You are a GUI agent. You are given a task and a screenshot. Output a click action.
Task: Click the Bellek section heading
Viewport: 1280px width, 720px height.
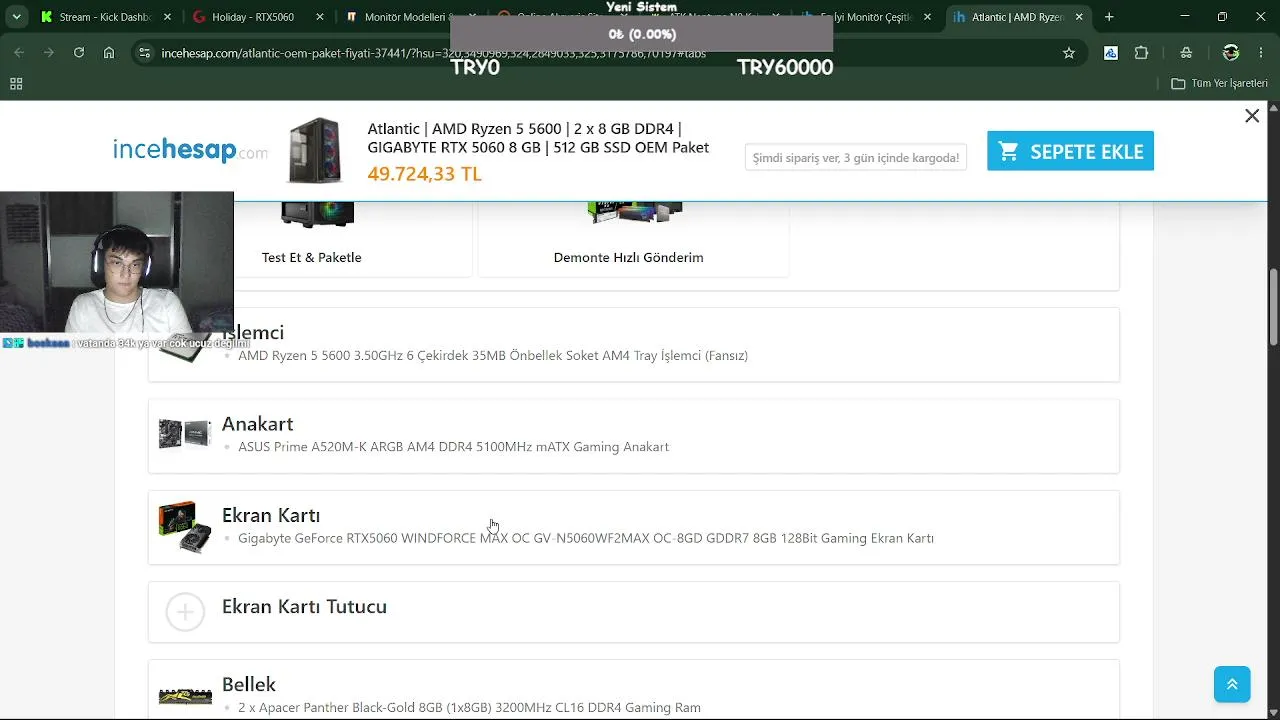coord(249,684)
